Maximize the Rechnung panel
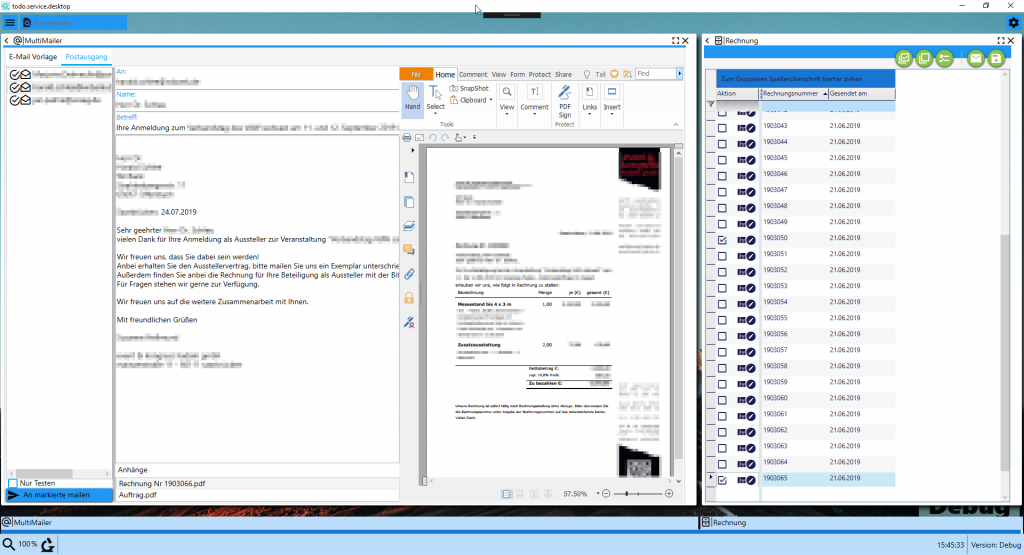1024x555 pixels. (x=1000, y=40)
